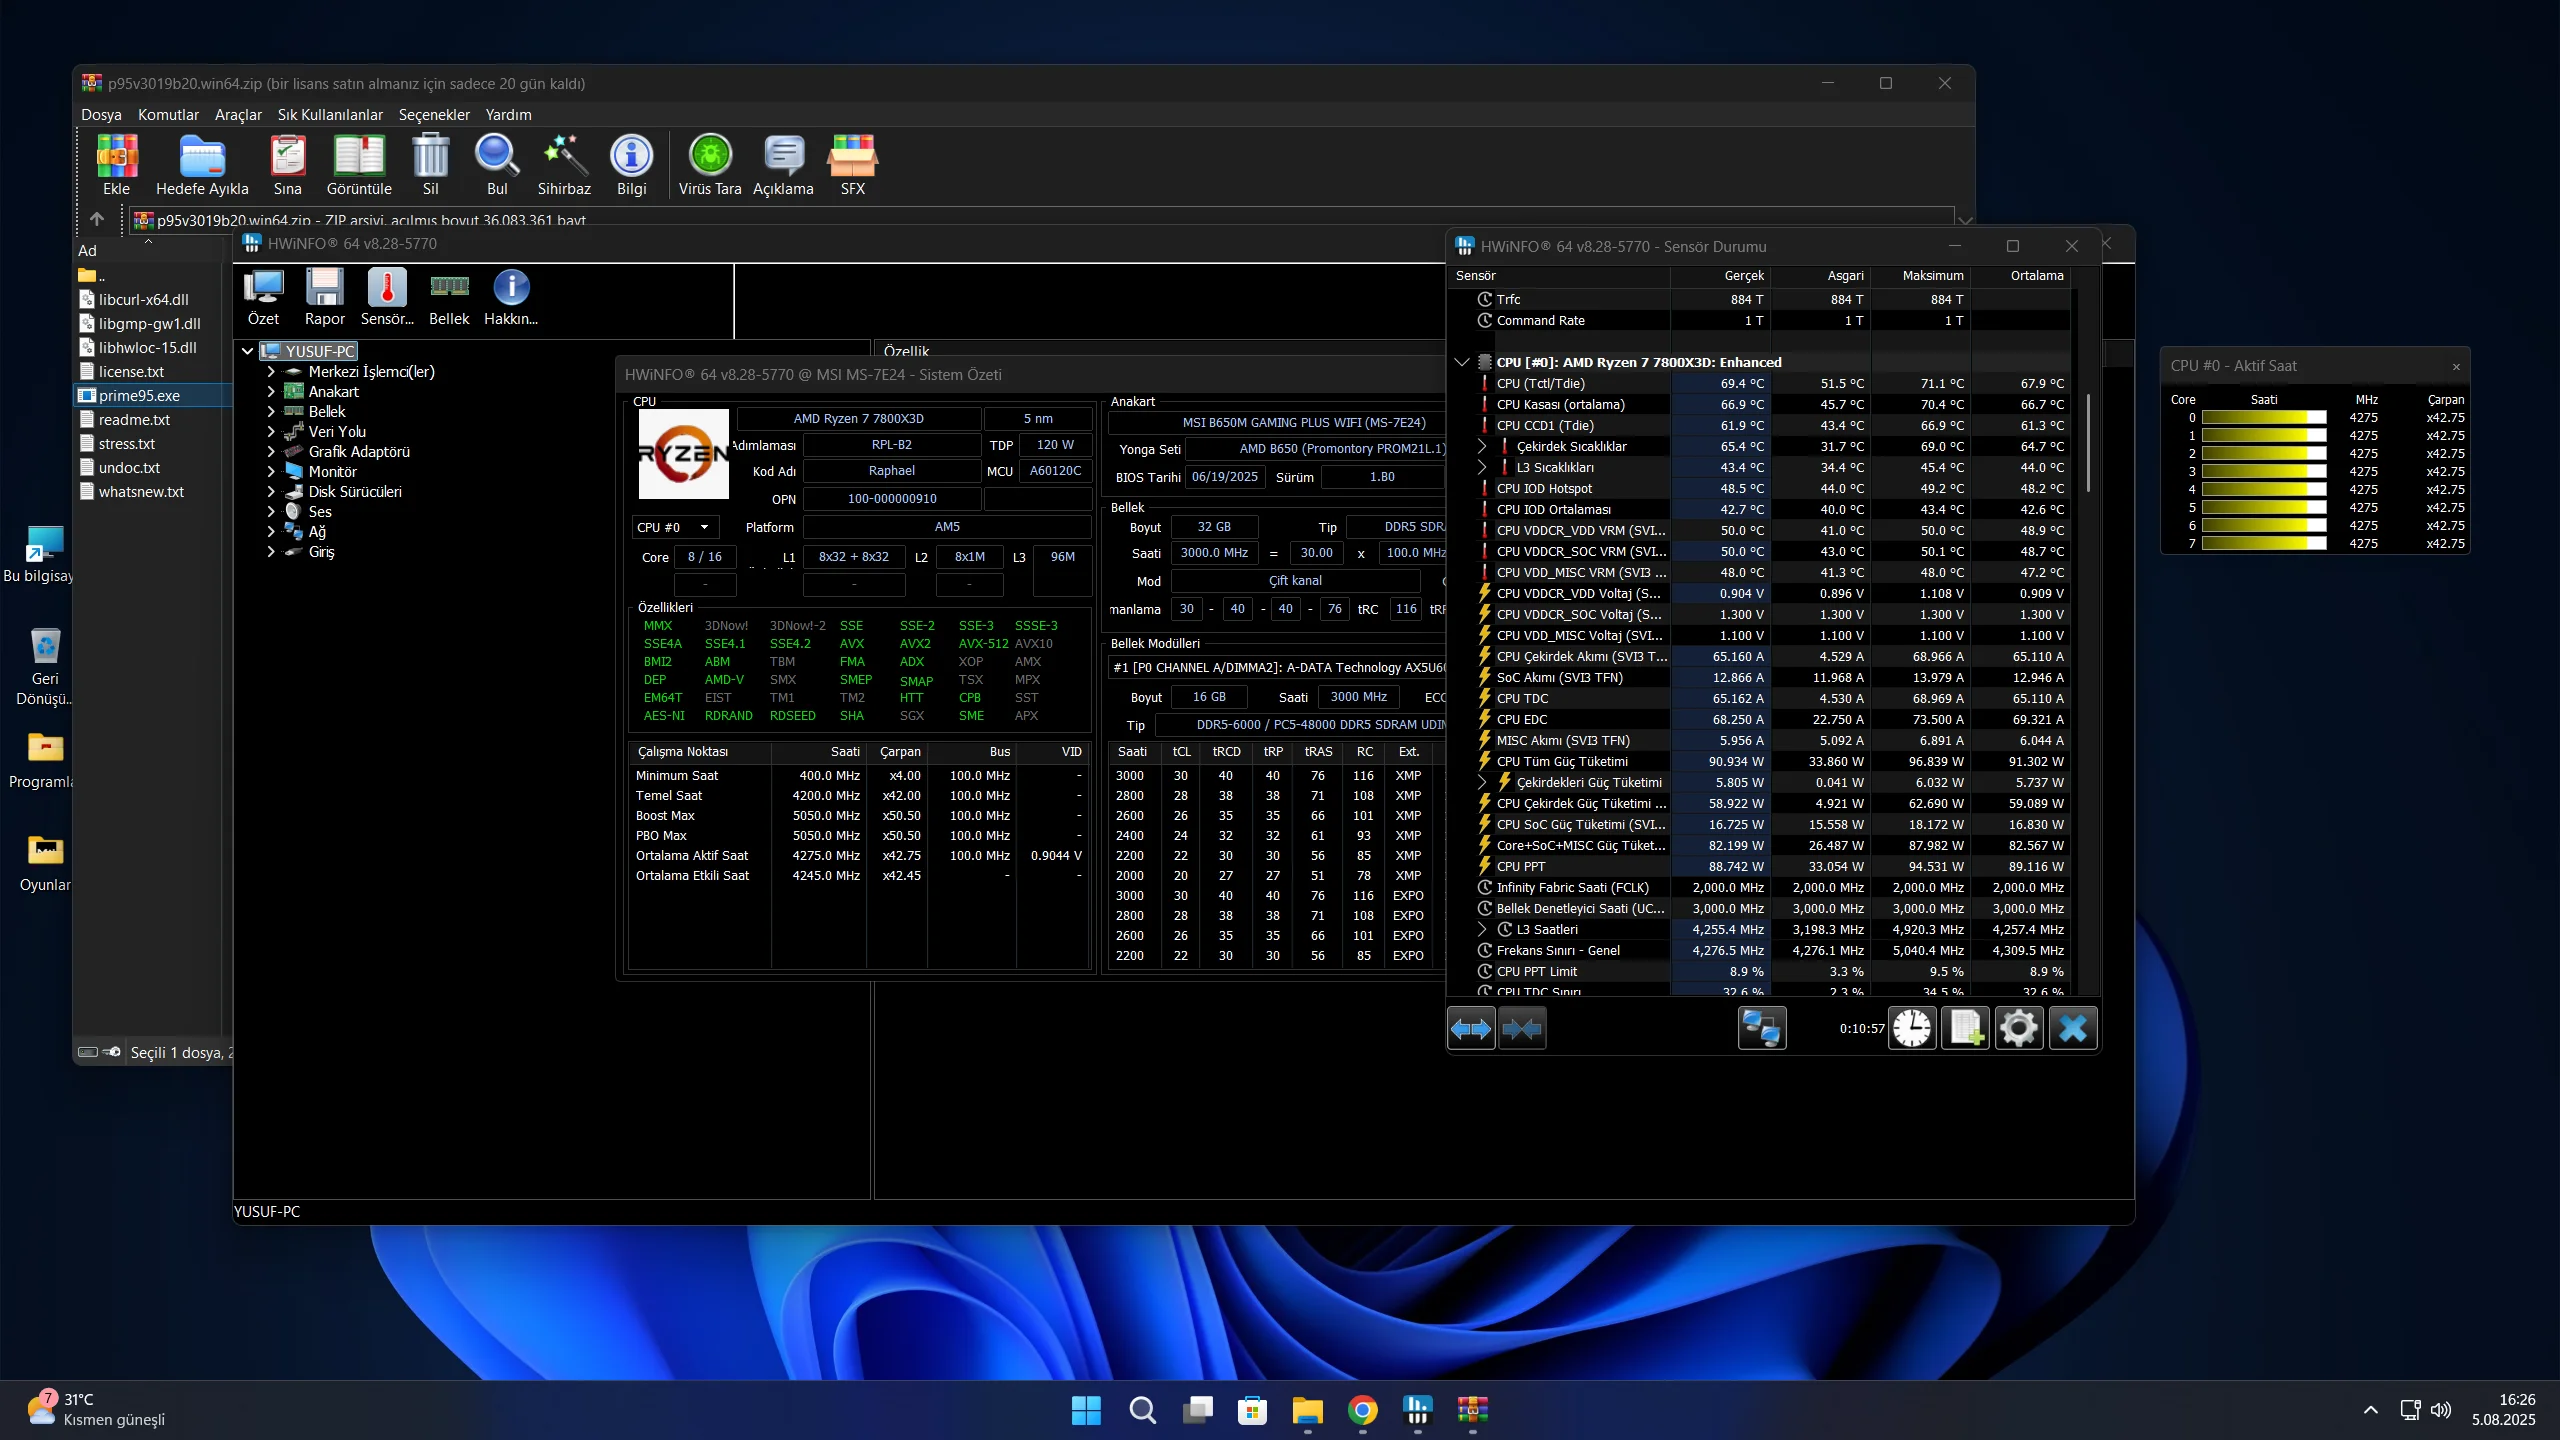Select prime95.exe in the file list
Image resolution: width=2560 pixels, height=1440 pixels.
click(139, 396)
